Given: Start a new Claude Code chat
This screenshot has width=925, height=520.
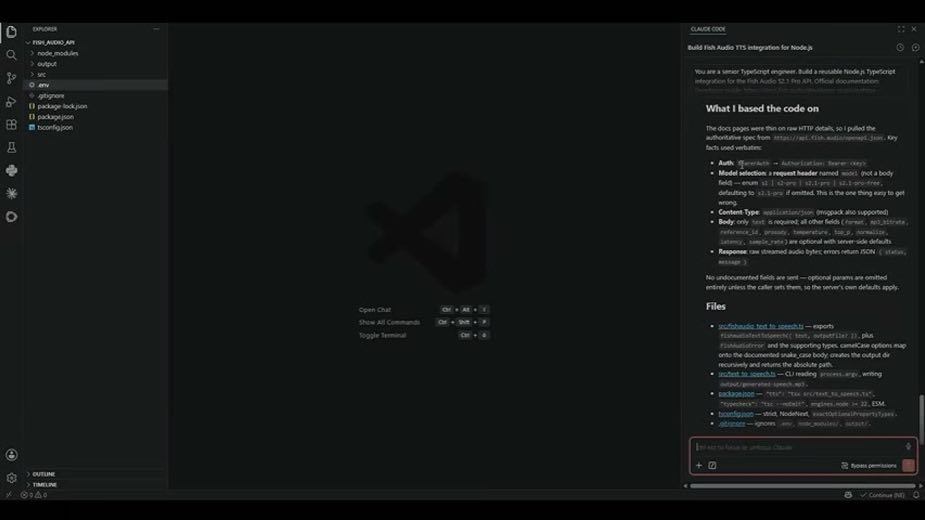Looking at the screenshot, I should tap(915, 48).
